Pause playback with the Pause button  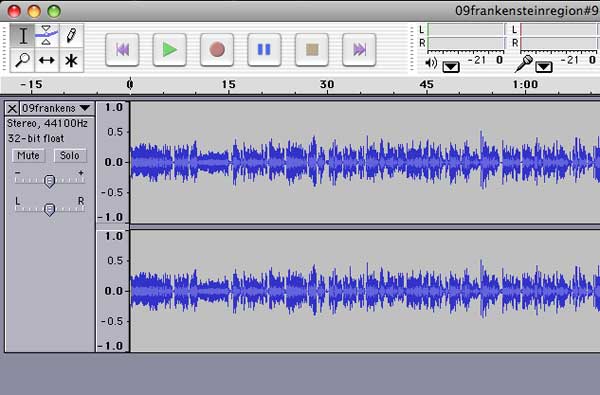click(x=264, y=50)
